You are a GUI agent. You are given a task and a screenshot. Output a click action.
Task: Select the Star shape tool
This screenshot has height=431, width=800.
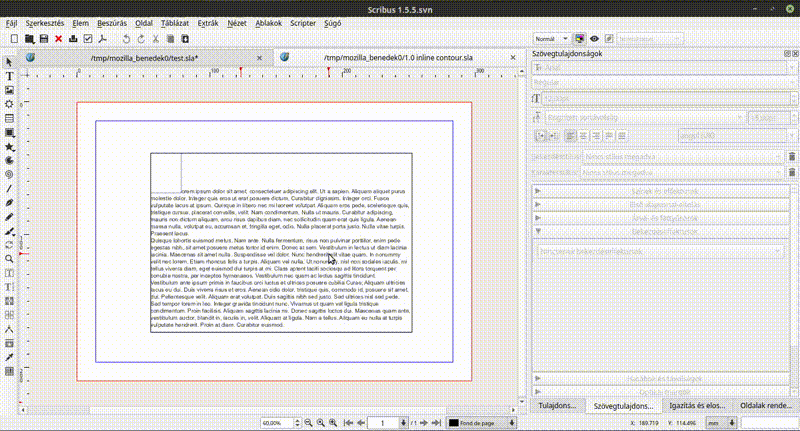coord(10,146)
